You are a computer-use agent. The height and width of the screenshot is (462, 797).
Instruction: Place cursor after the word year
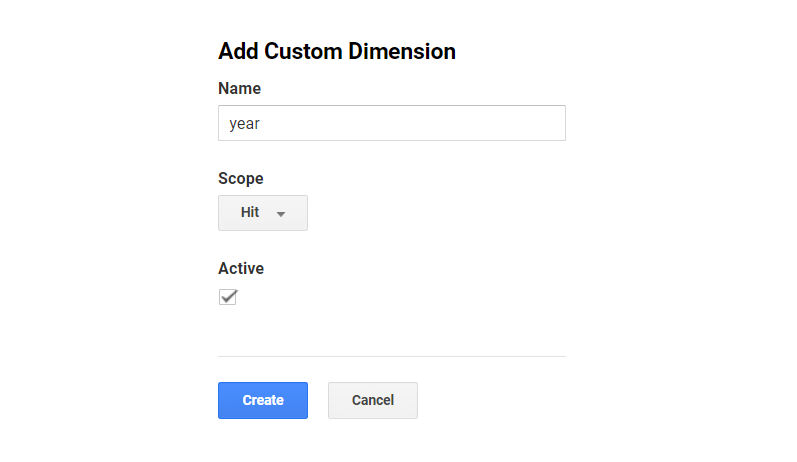click(x=261, y=124)
